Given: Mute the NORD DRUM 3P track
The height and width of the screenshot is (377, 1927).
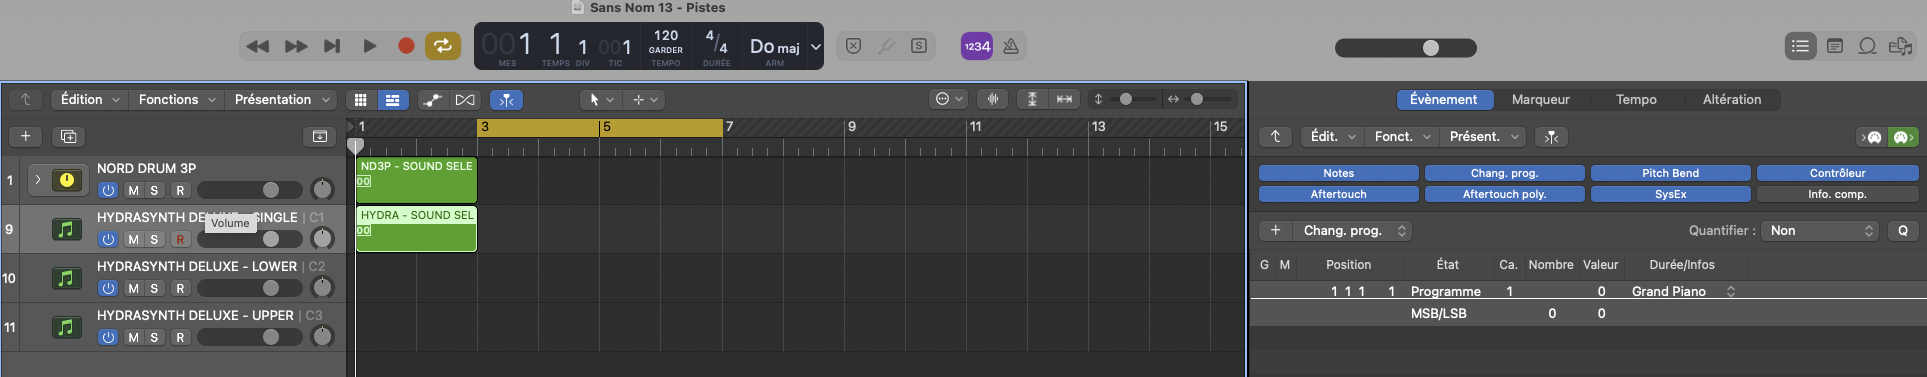Looking at the screenshot, I should (x=133, y=190).
